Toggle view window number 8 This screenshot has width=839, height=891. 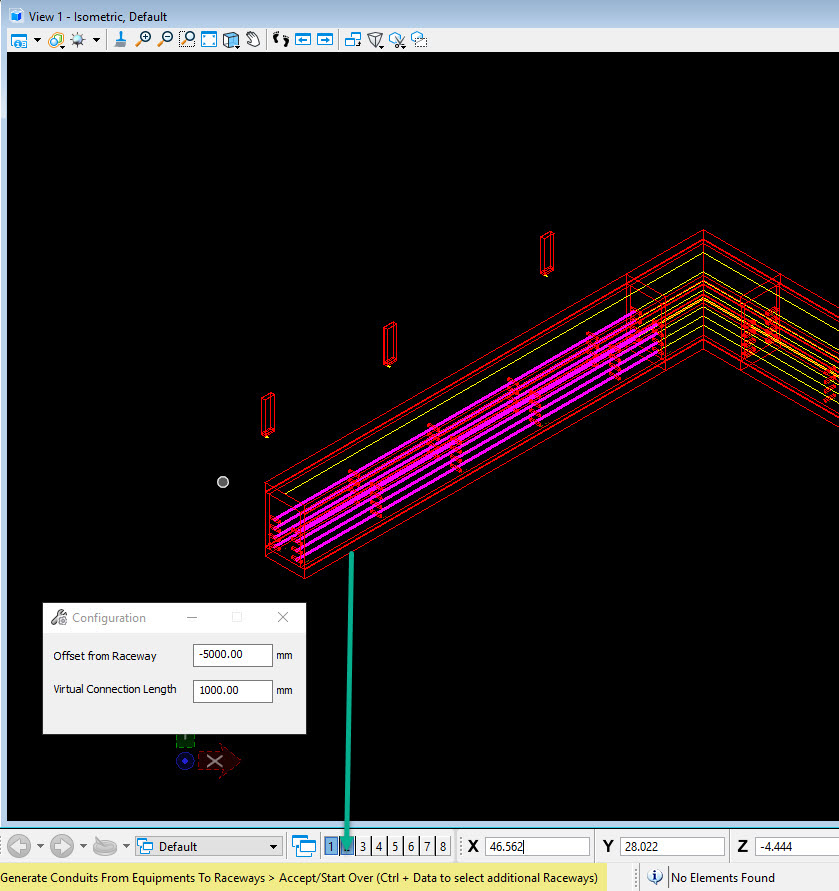coord(443,847)
